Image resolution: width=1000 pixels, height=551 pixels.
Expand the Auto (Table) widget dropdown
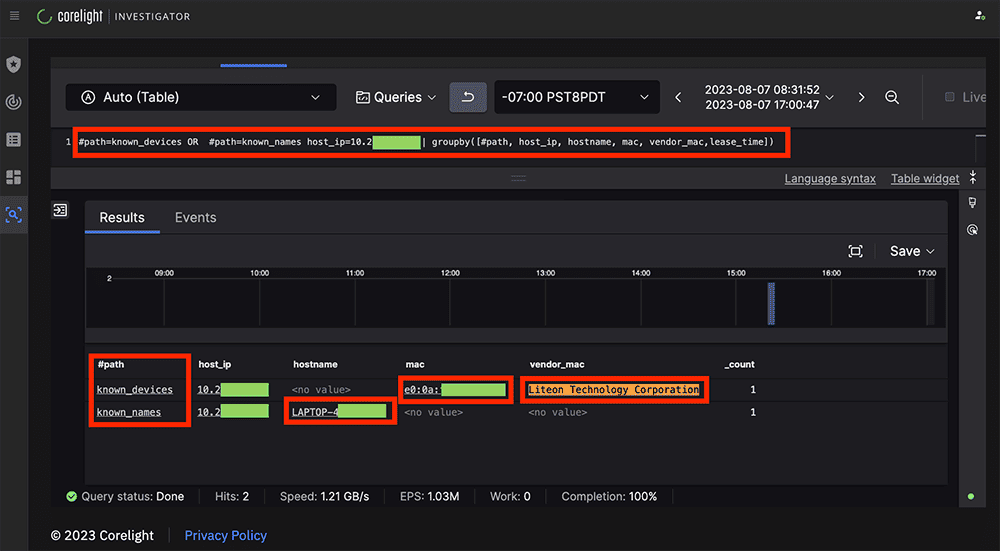coord(201,97)
